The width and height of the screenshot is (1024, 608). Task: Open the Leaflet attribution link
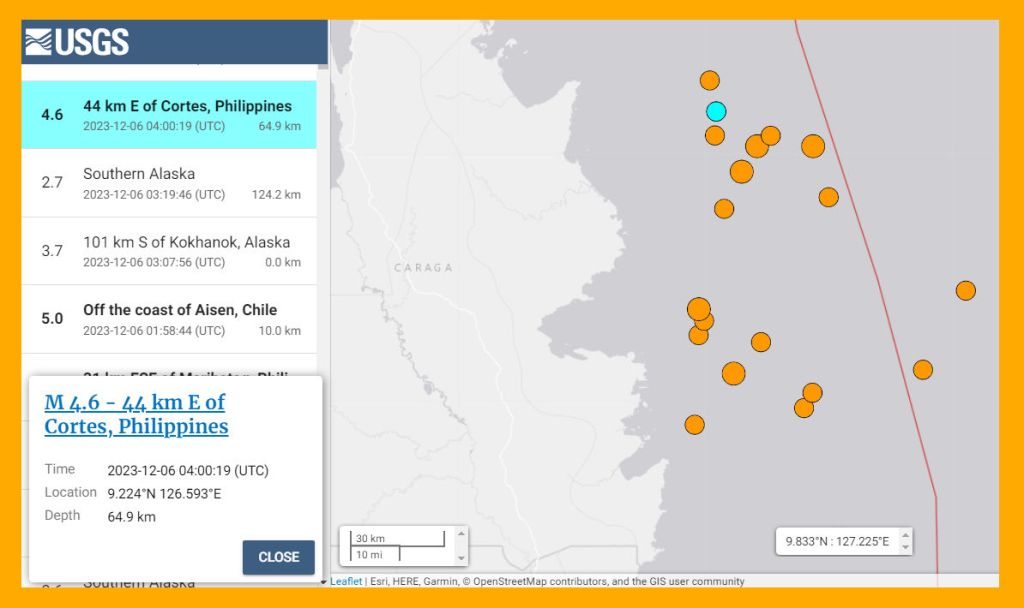tap(346, 581)
